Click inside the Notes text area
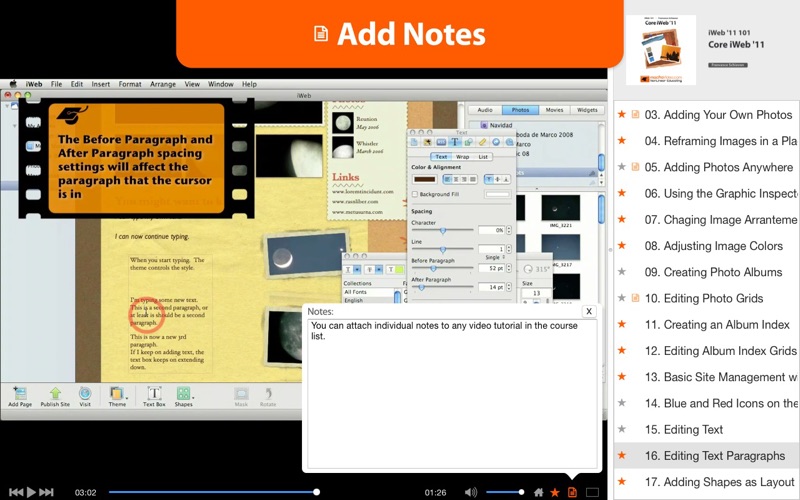Viewport: 800px width, 500px height. [x=452, y=394]
